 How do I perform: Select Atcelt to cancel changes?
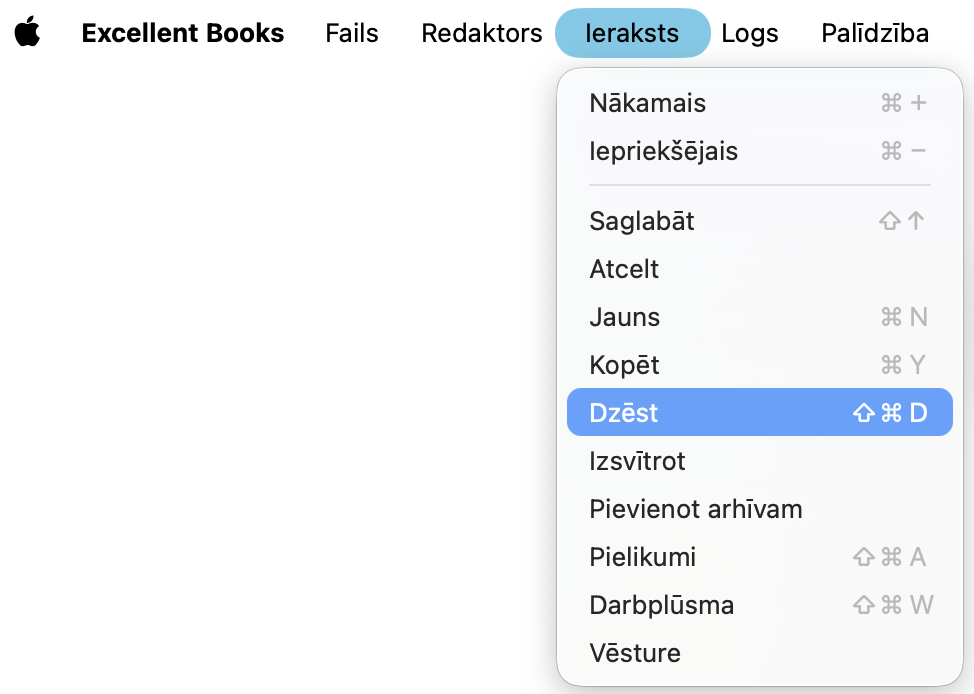(624, 269)
